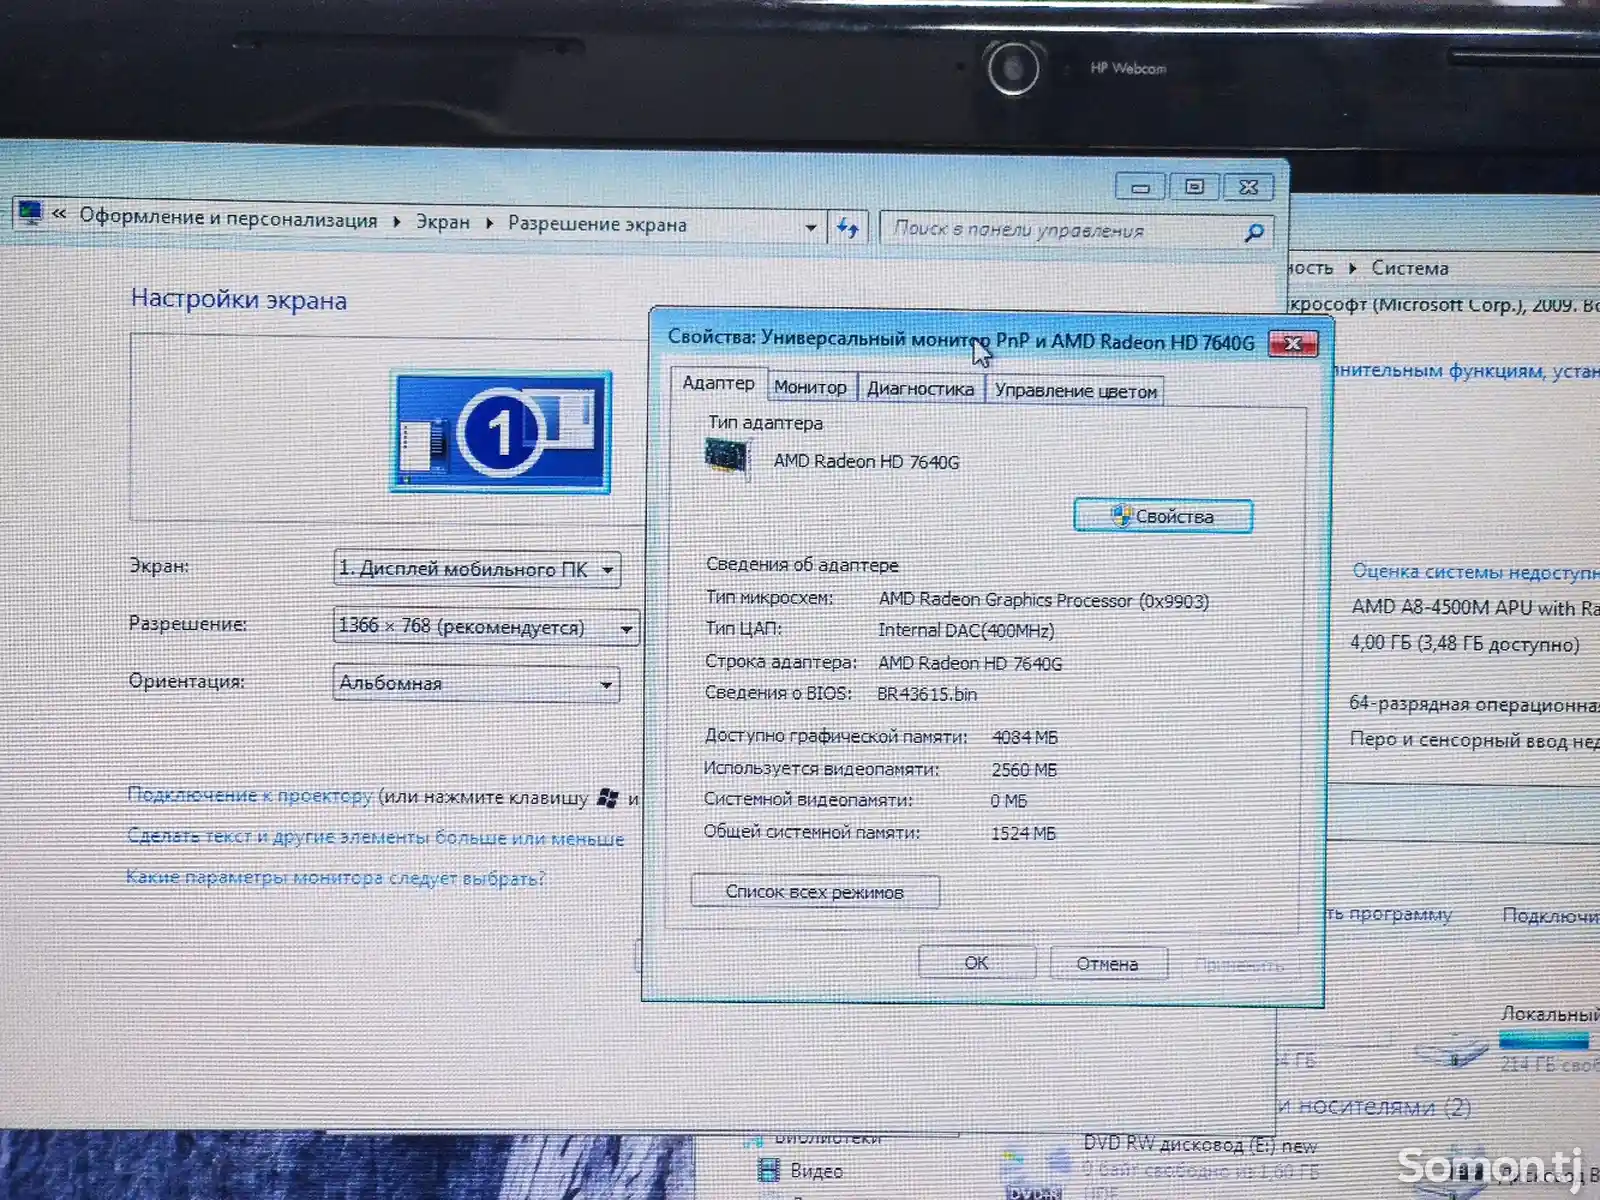
Task: Expand the address bar history dropdown
Action: click(811, 228)
